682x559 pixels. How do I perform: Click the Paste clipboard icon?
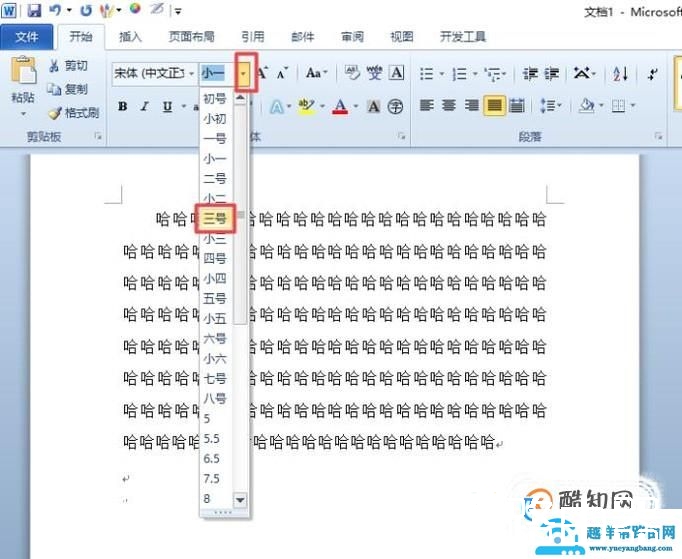click(x=23, y=70)
